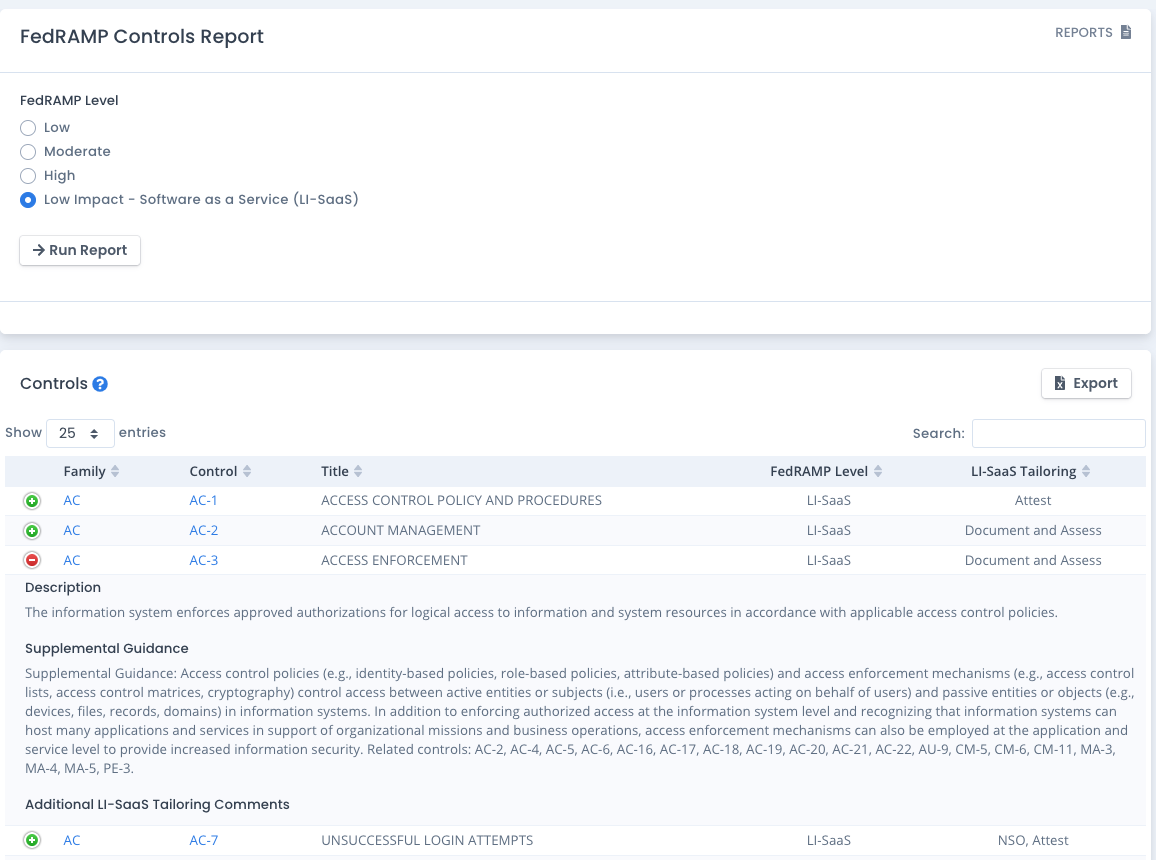Expand the AC-1 row with green plus

[x=32, y=501]
